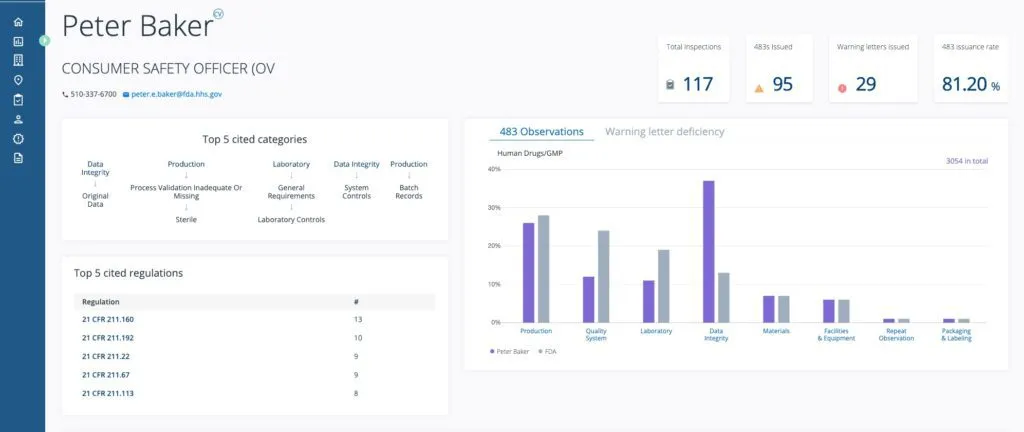
Task: Click the Sterile category
Action: pyautogui.click(x=186, y=220)
